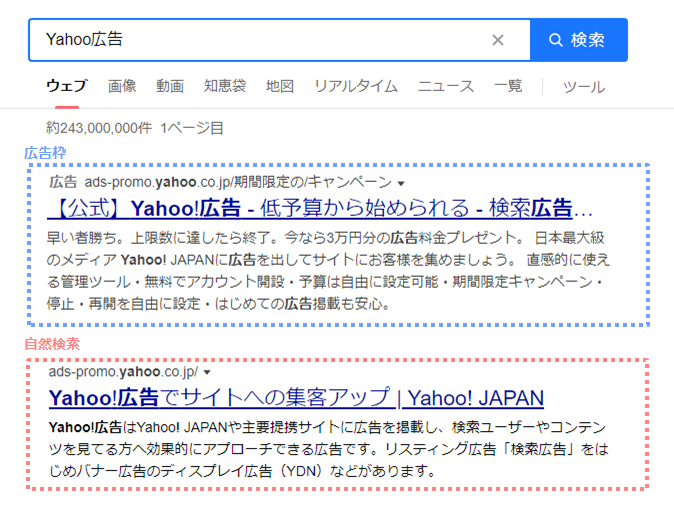This screenshot has width=674, height=512.
Task: Click the magnifier icon in the search button
Action: coord(555,40)
